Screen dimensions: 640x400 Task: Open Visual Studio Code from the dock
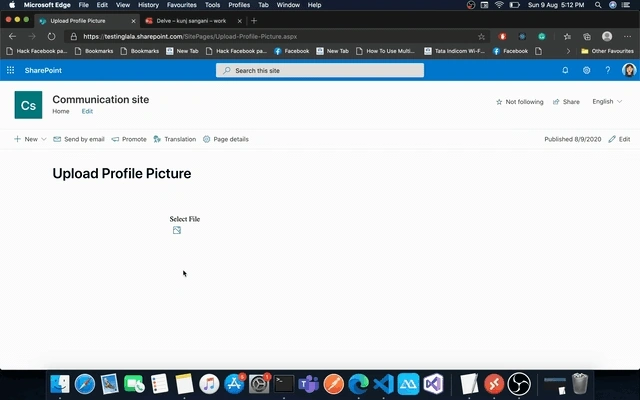click(383, 384)
